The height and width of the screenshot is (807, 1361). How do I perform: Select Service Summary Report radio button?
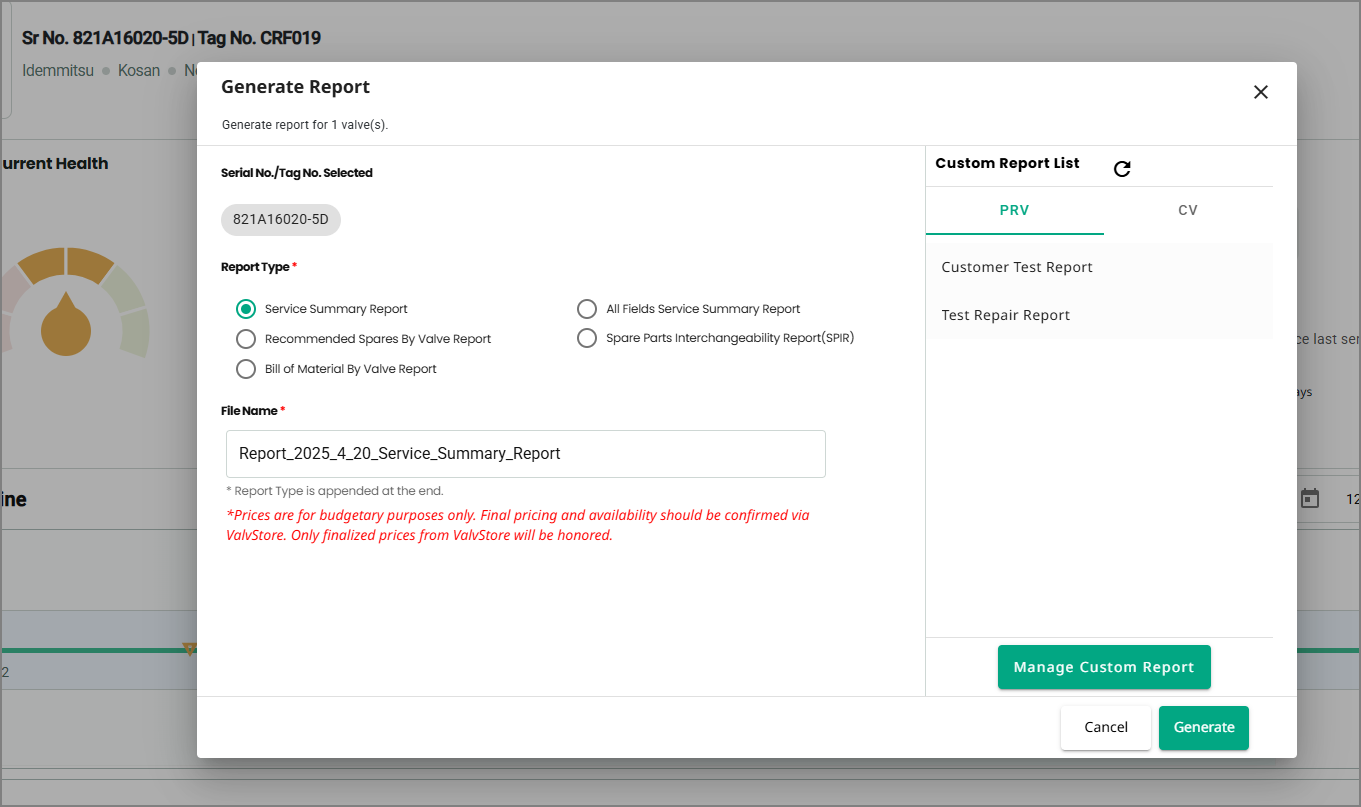246,309
